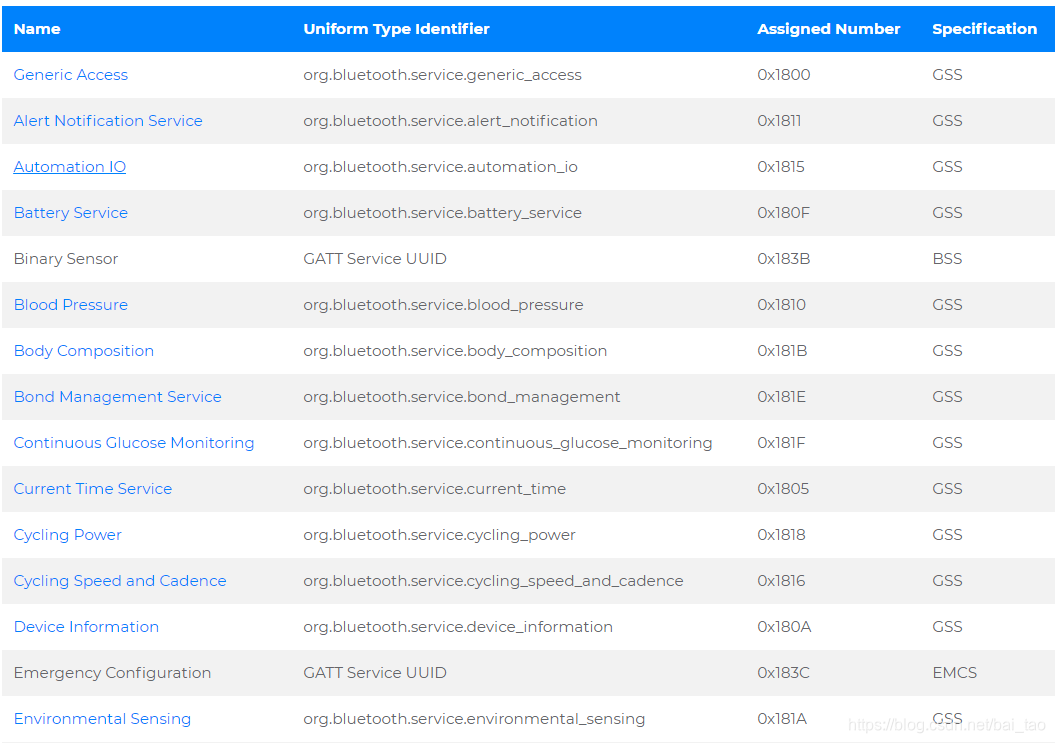The width and height of the screenshot is (1055, 743).
Task: Select assigned number 0x1815
Action: point(781,167)
